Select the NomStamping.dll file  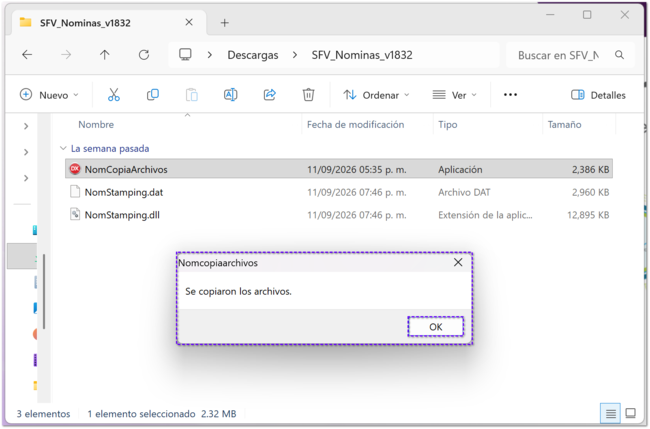click(339, 215)
